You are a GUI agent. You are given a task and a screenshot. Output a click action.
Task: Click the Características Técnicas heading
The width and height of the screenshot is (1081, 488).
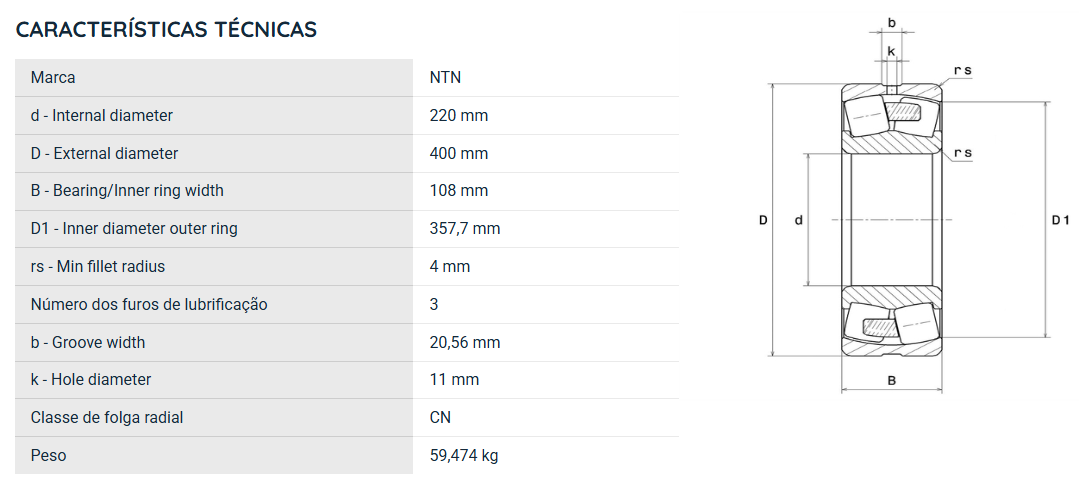(x=166, y=30)
